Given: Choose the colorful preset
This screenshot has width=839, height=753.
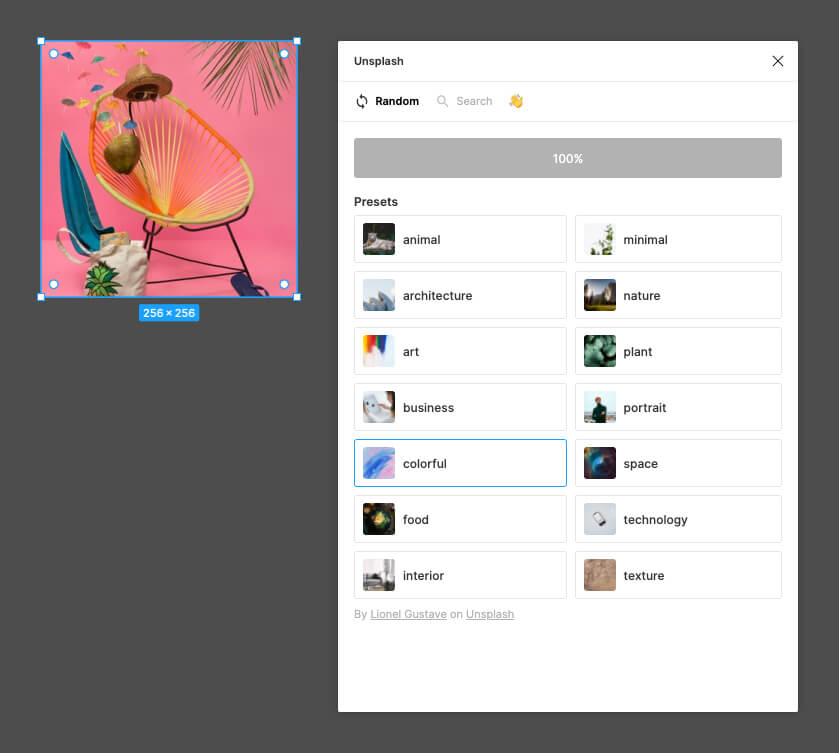Looking at the screenshot, I should [x=460, y=463].
